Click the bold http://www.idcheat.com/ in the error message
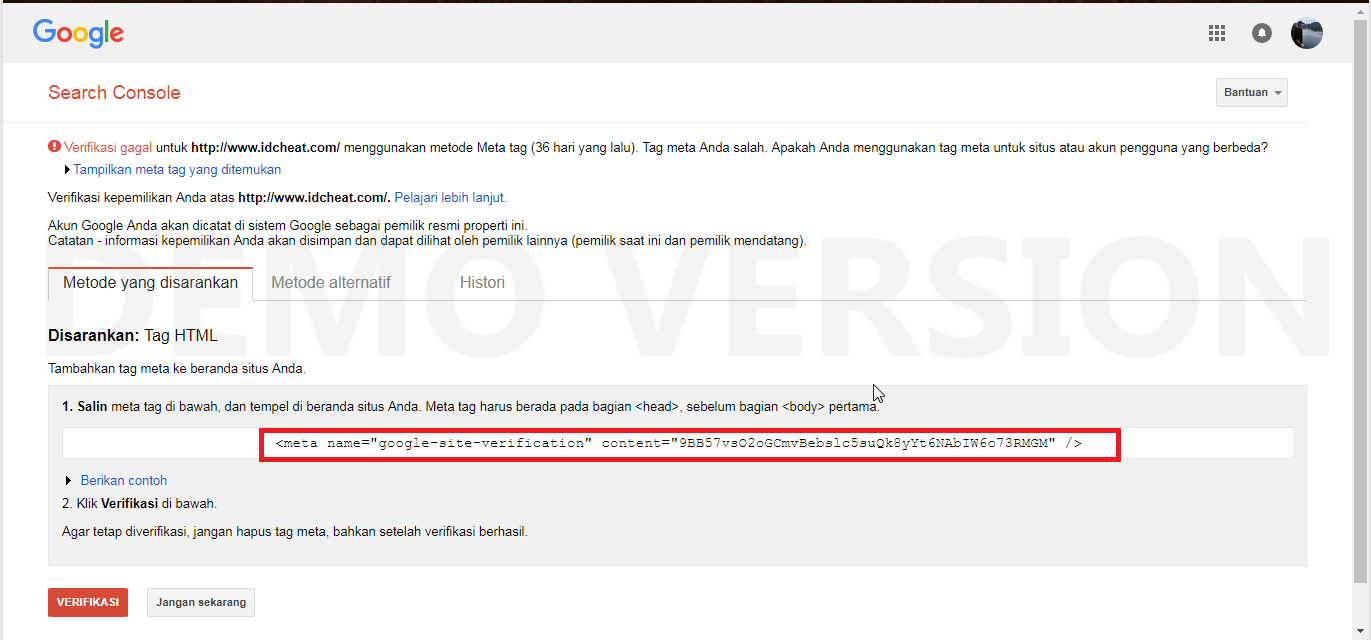This screenshot has width=1371, height=640. point(266,146)
